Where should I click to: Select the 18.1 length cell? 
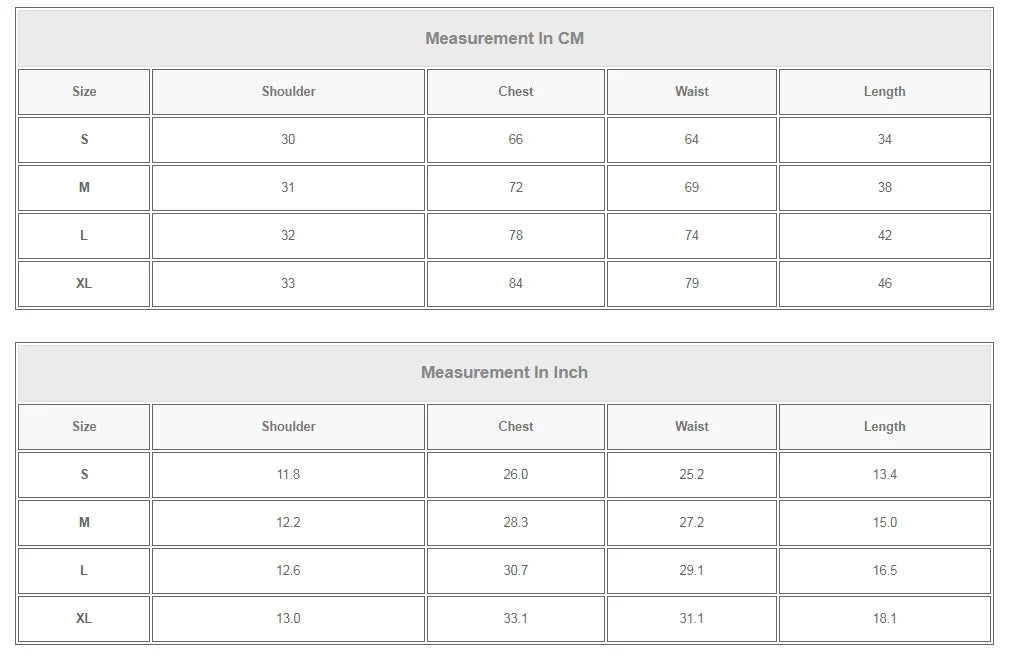pyautogui.click(x=885, y=619)
